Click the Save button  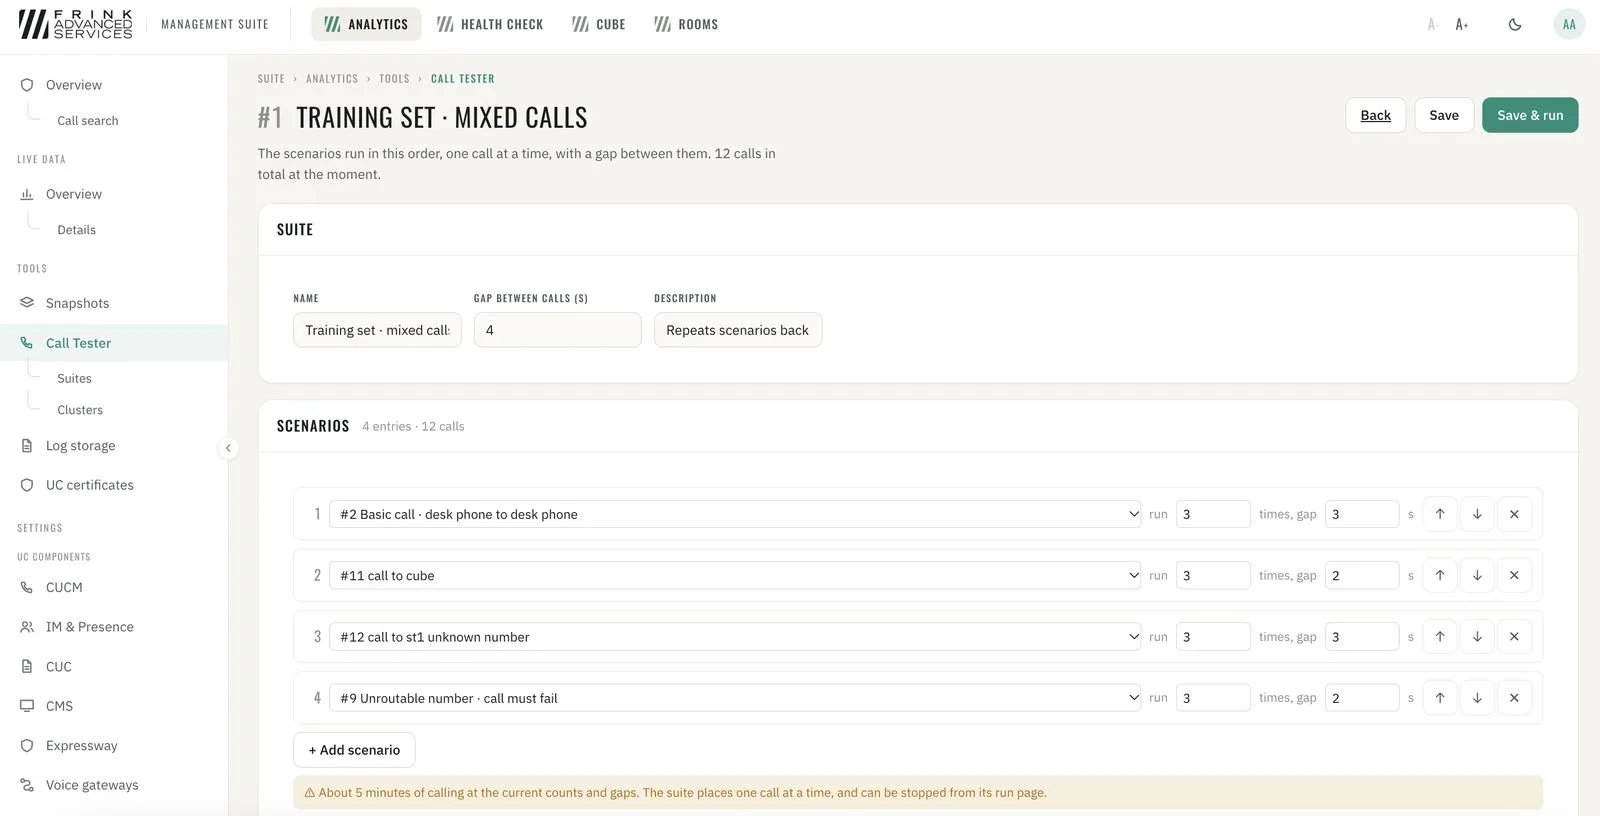(x=1444, y=115)
